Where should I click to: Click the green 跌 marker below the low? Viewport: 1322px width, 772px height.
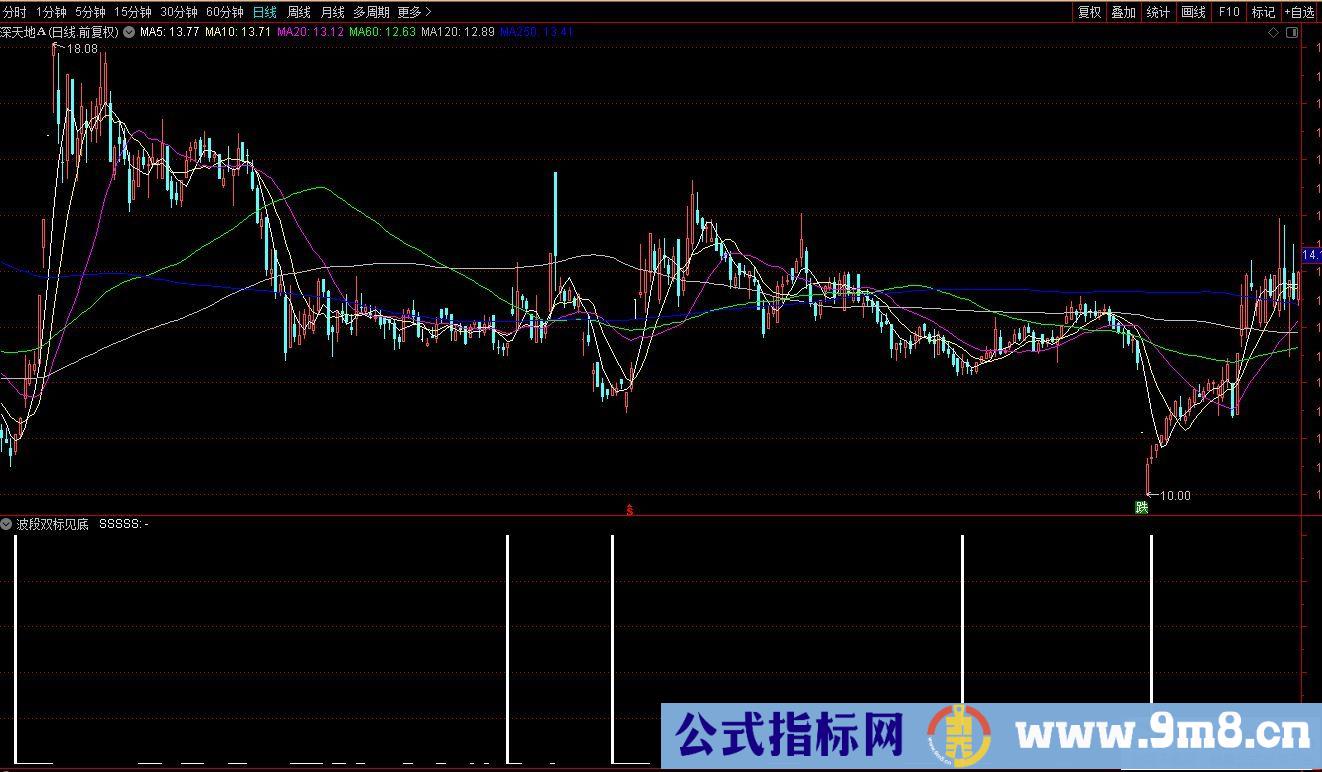(x=1142, y=508)
